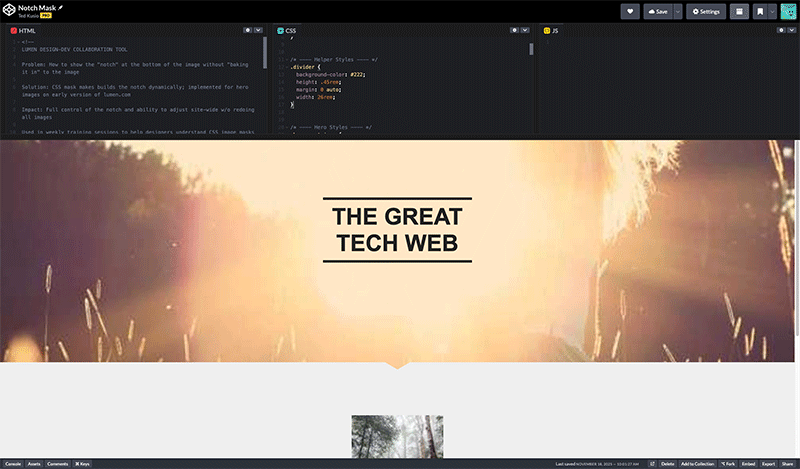The image size is (800, 469).
Task: Love this pen with heart button
Action: [x=630, y=11]
